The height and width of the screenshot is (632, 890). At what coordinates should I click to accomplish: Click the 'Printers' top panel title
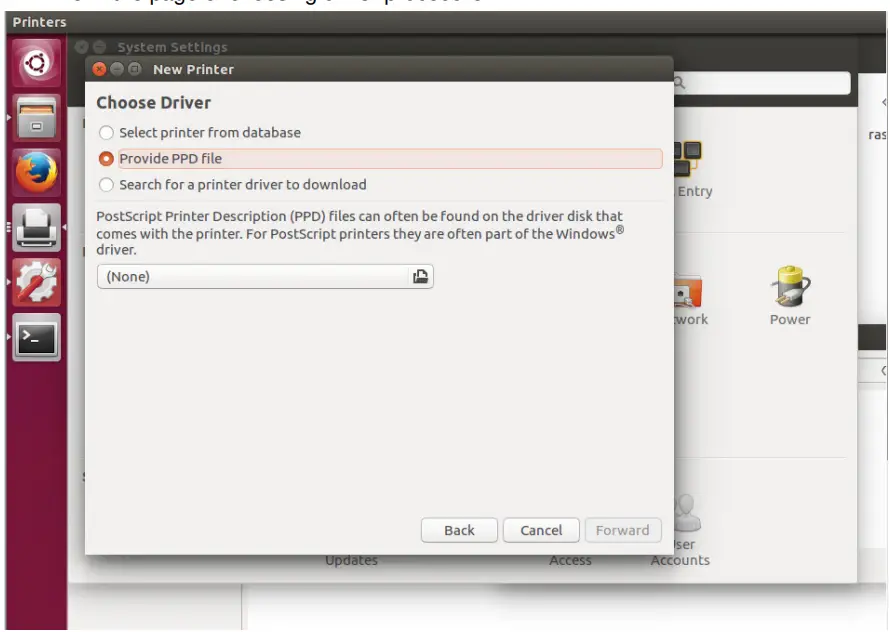click(x=39, y=22)
